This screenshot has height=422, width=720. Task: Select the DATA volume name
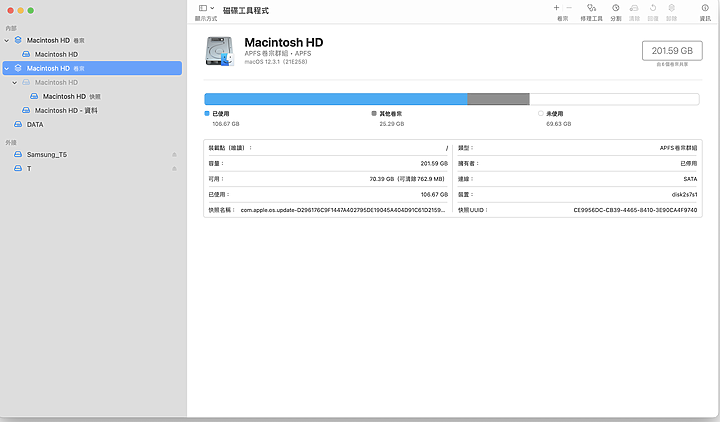pyautogui.click(x=35, y=124)
